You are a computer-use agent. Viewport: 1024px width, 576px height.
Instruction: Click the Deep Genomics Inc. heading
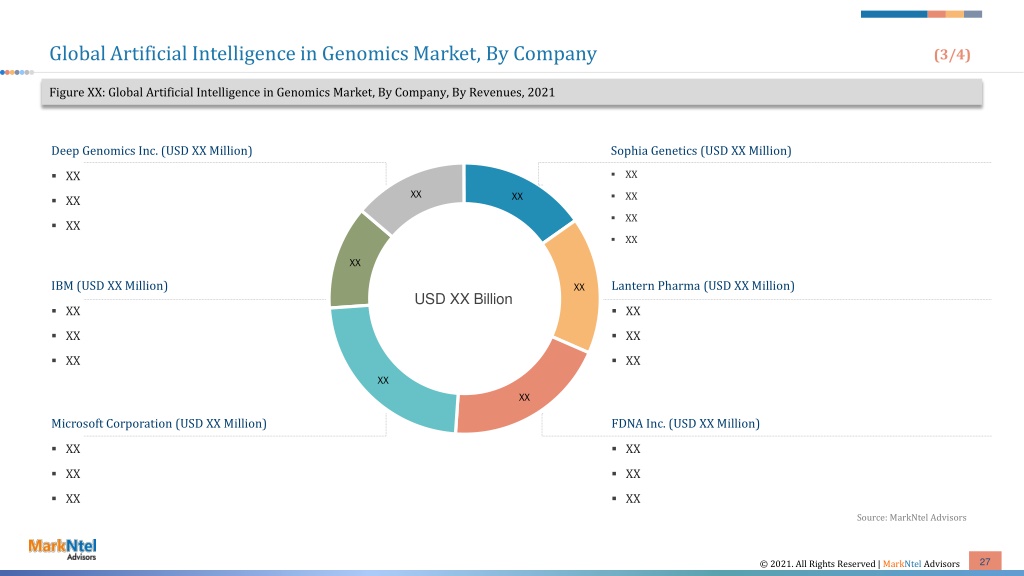(152, 151)
